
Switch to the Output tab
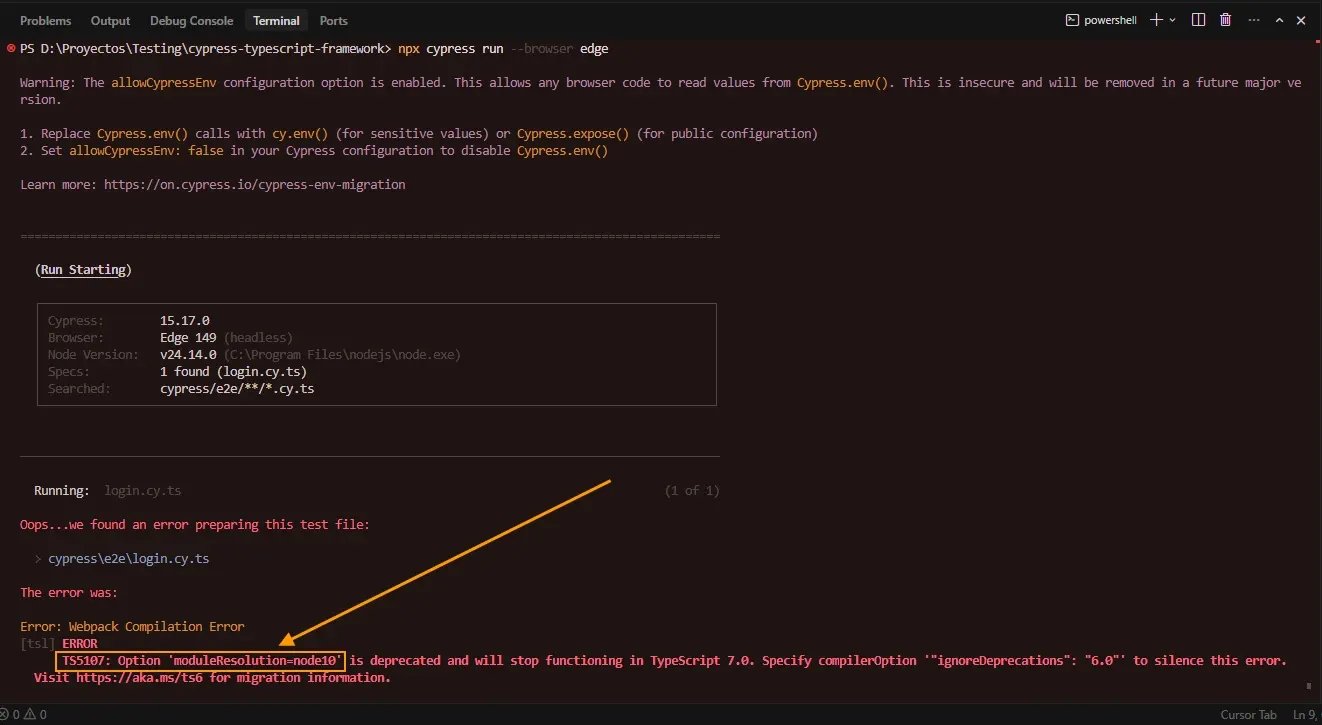pos(110,20)
